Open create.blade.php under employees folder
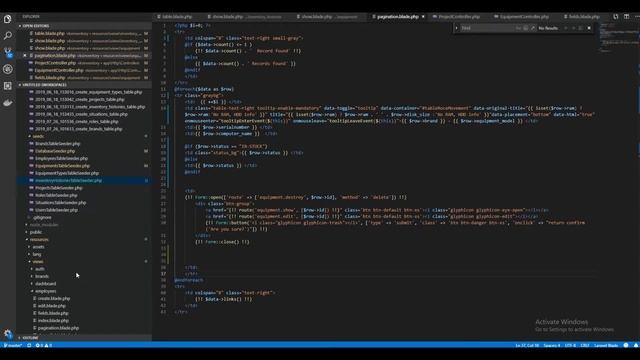This screenshot has width=640, height=360. [x=54, y=298]
